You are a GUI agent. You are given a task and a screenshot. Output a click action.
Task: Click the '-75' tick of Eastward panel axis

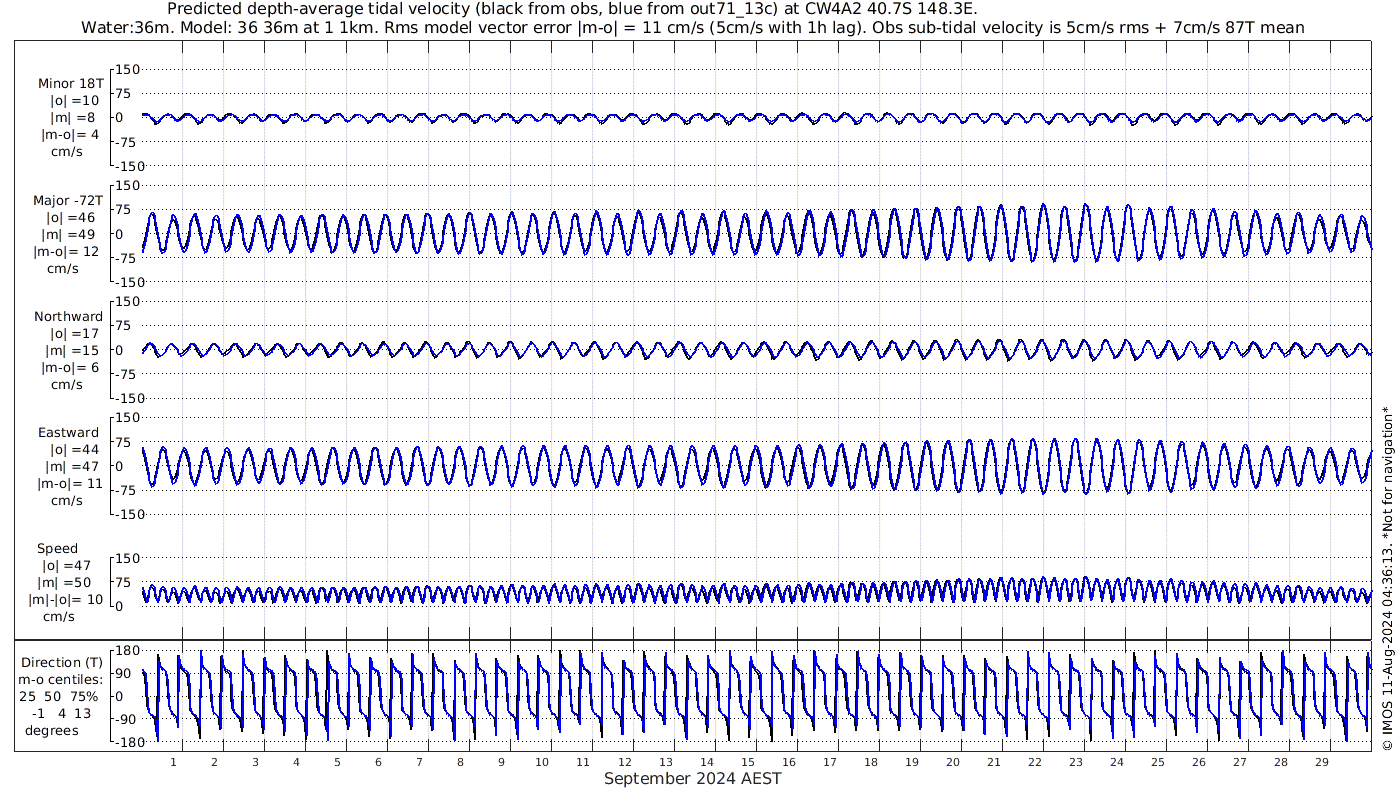128,490
